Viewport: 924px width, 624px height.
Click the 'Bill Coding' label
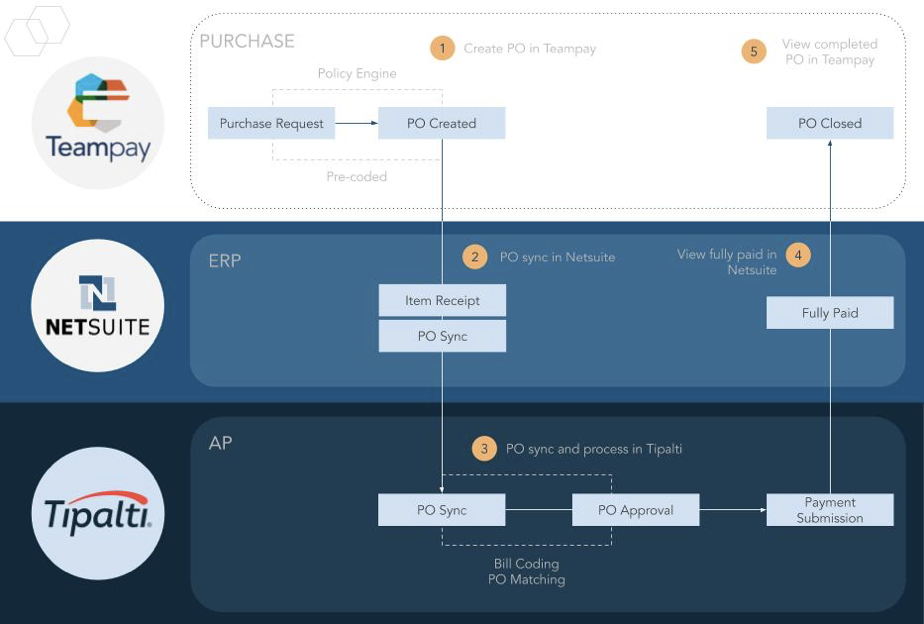(x=526, y=564)
